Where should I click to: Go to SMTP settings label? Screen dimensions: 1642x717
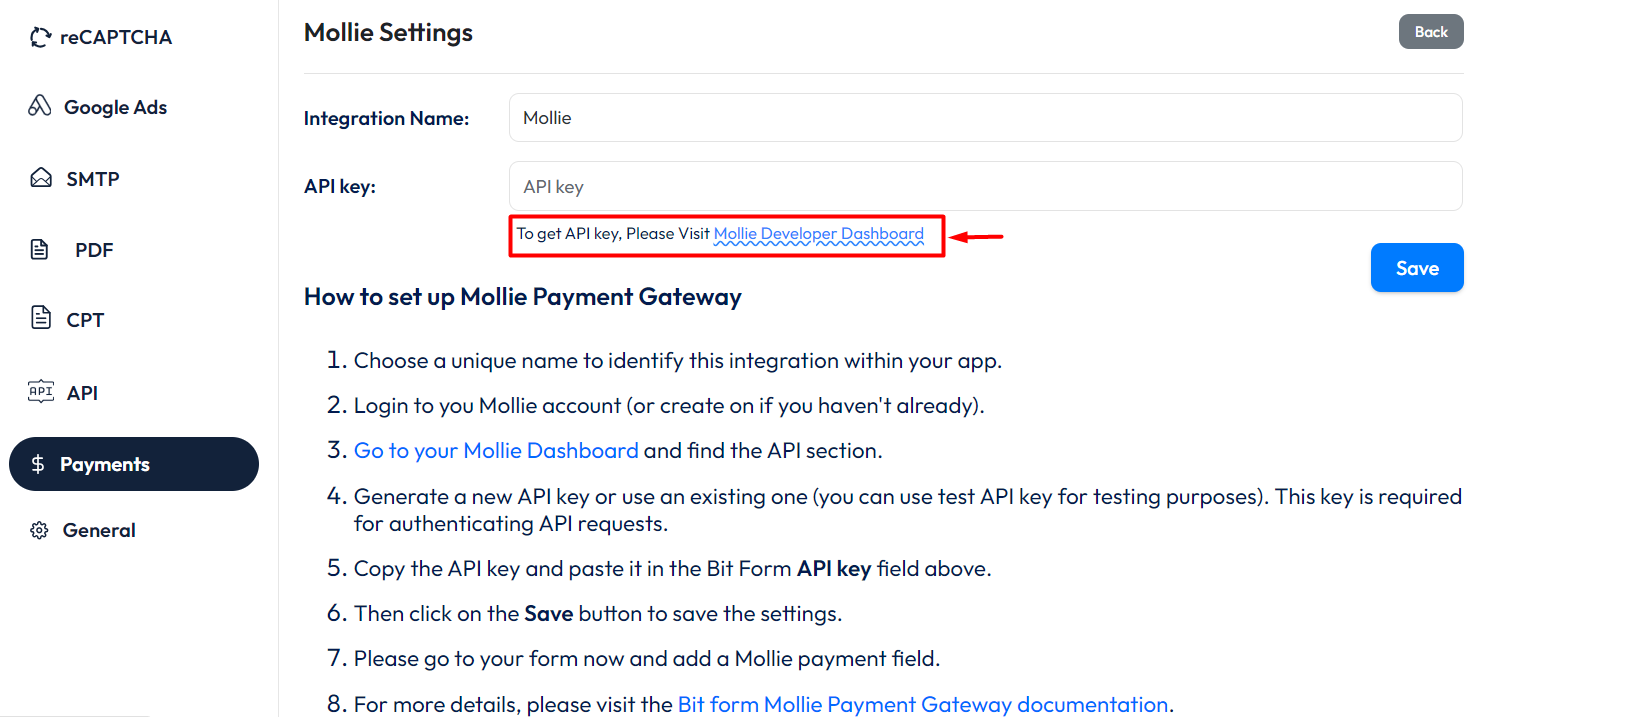click(x=92, y=179)
